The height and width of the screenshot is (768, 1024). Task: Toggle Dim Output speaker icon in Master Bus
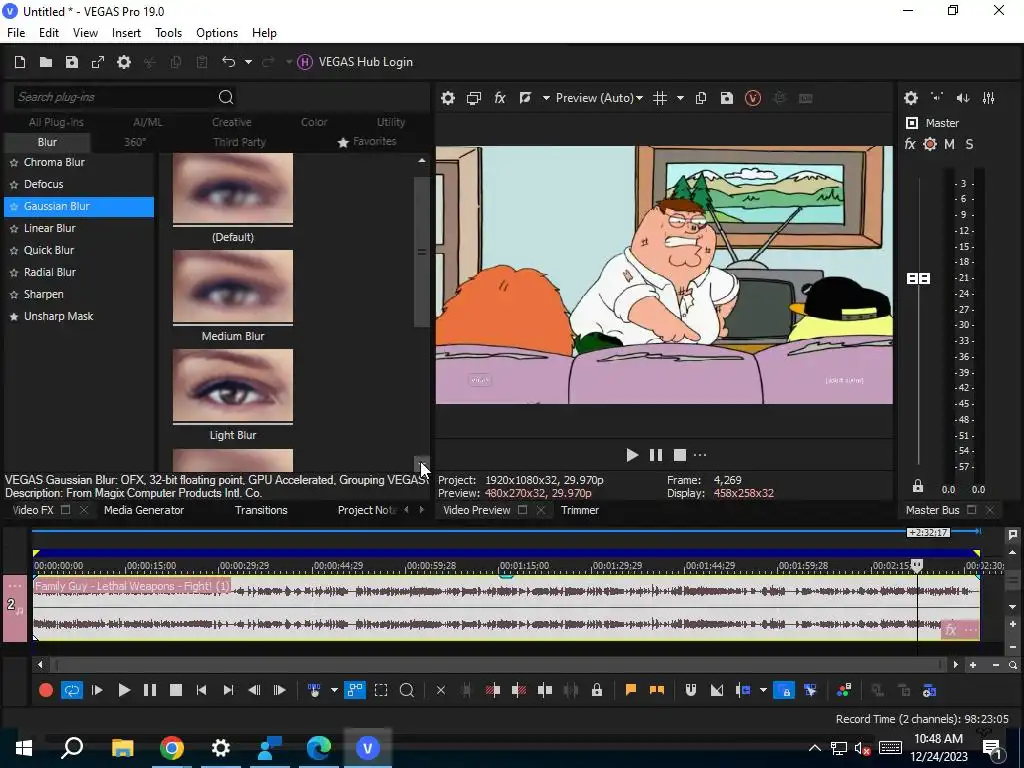tap(963, 98)
